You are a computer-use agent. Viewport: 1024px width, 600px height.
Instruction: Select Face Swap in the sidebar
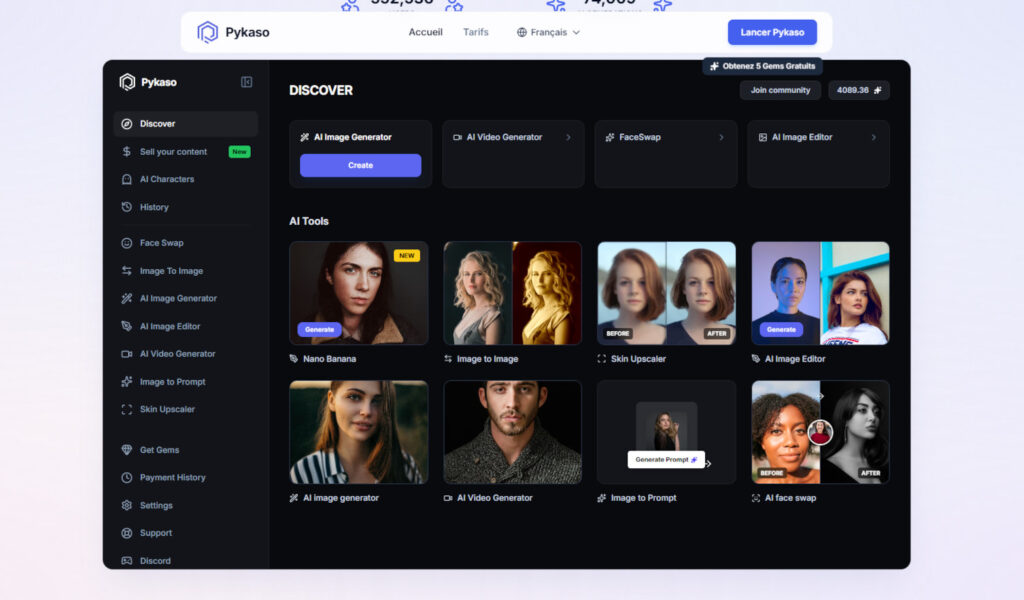tap(185, 243)
